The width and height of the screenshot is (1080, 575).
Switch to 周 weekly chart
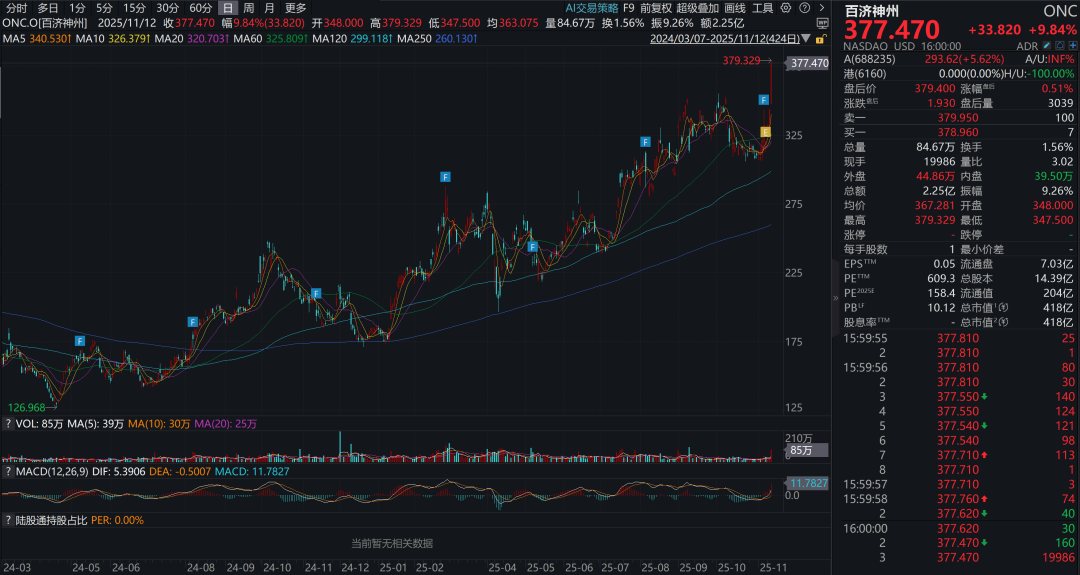(249, 8)
